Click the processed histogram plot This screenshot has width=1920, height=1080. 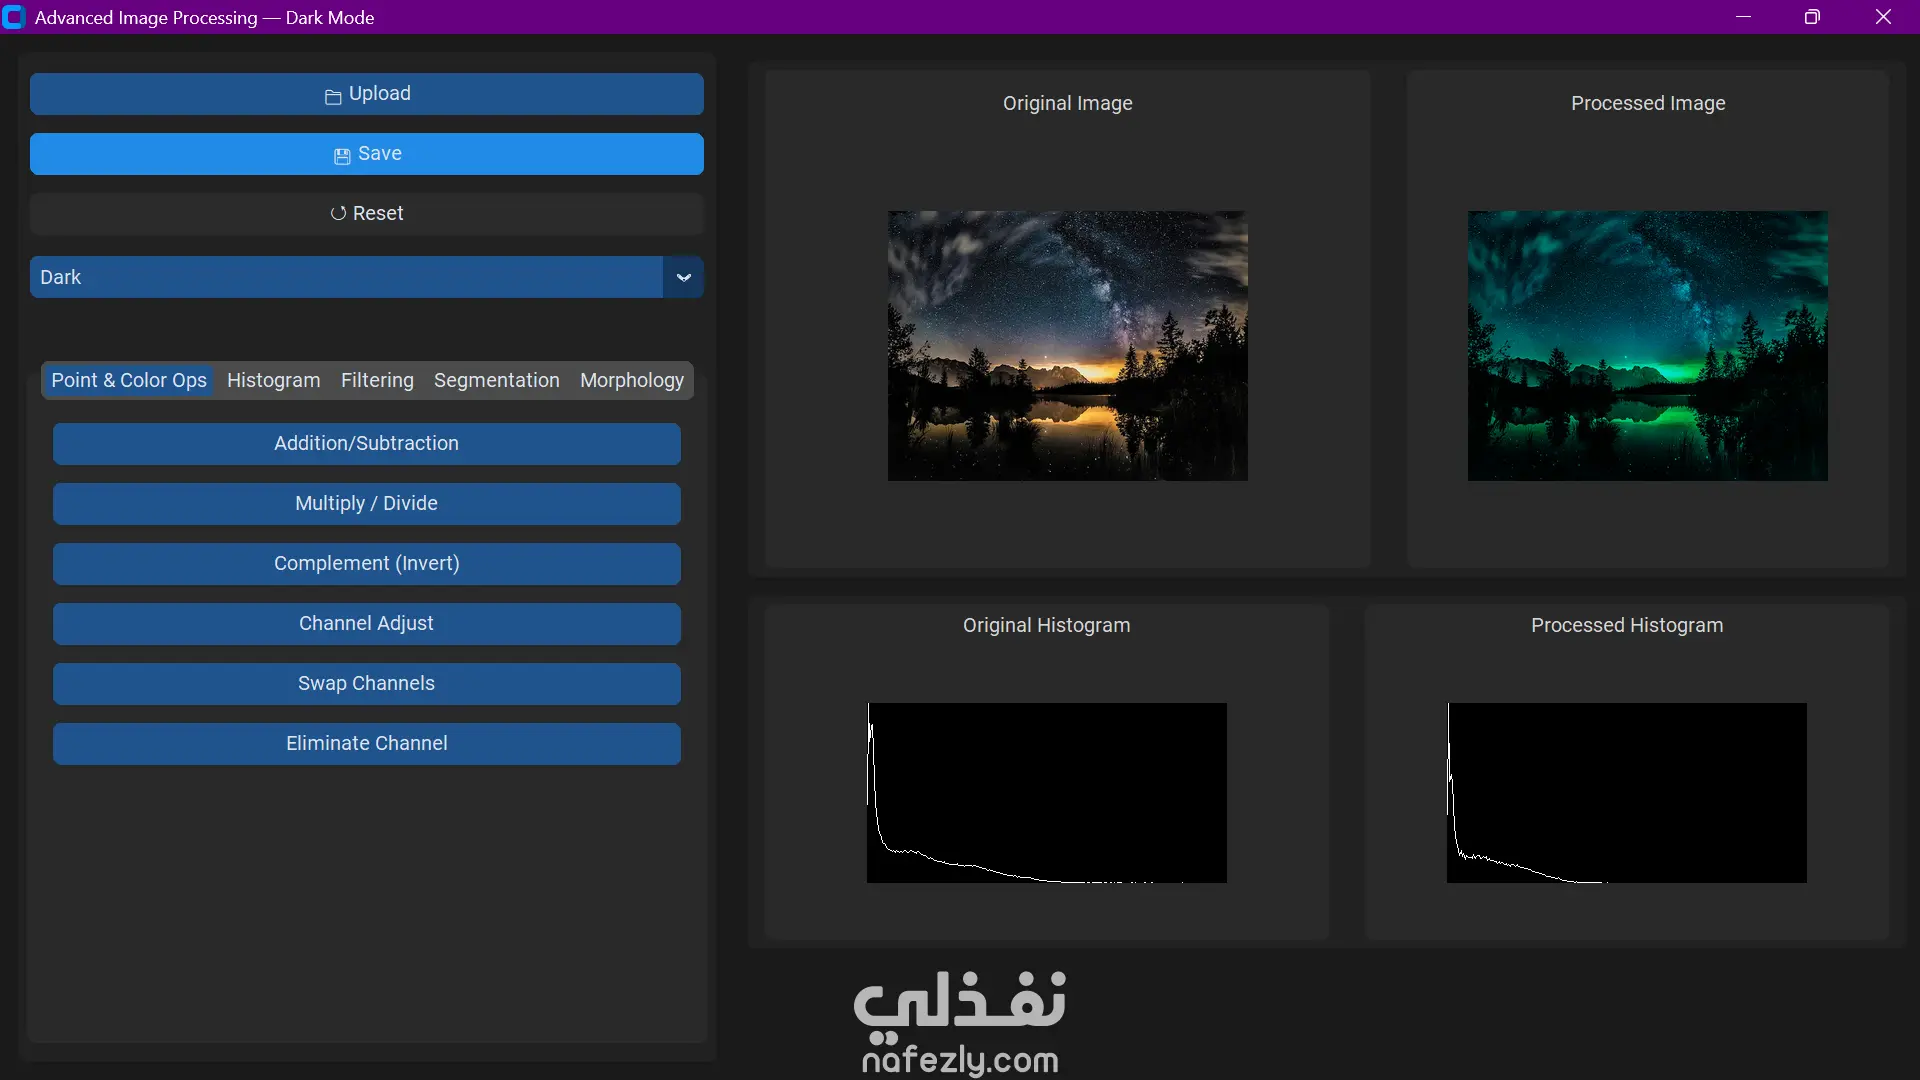1626,793
